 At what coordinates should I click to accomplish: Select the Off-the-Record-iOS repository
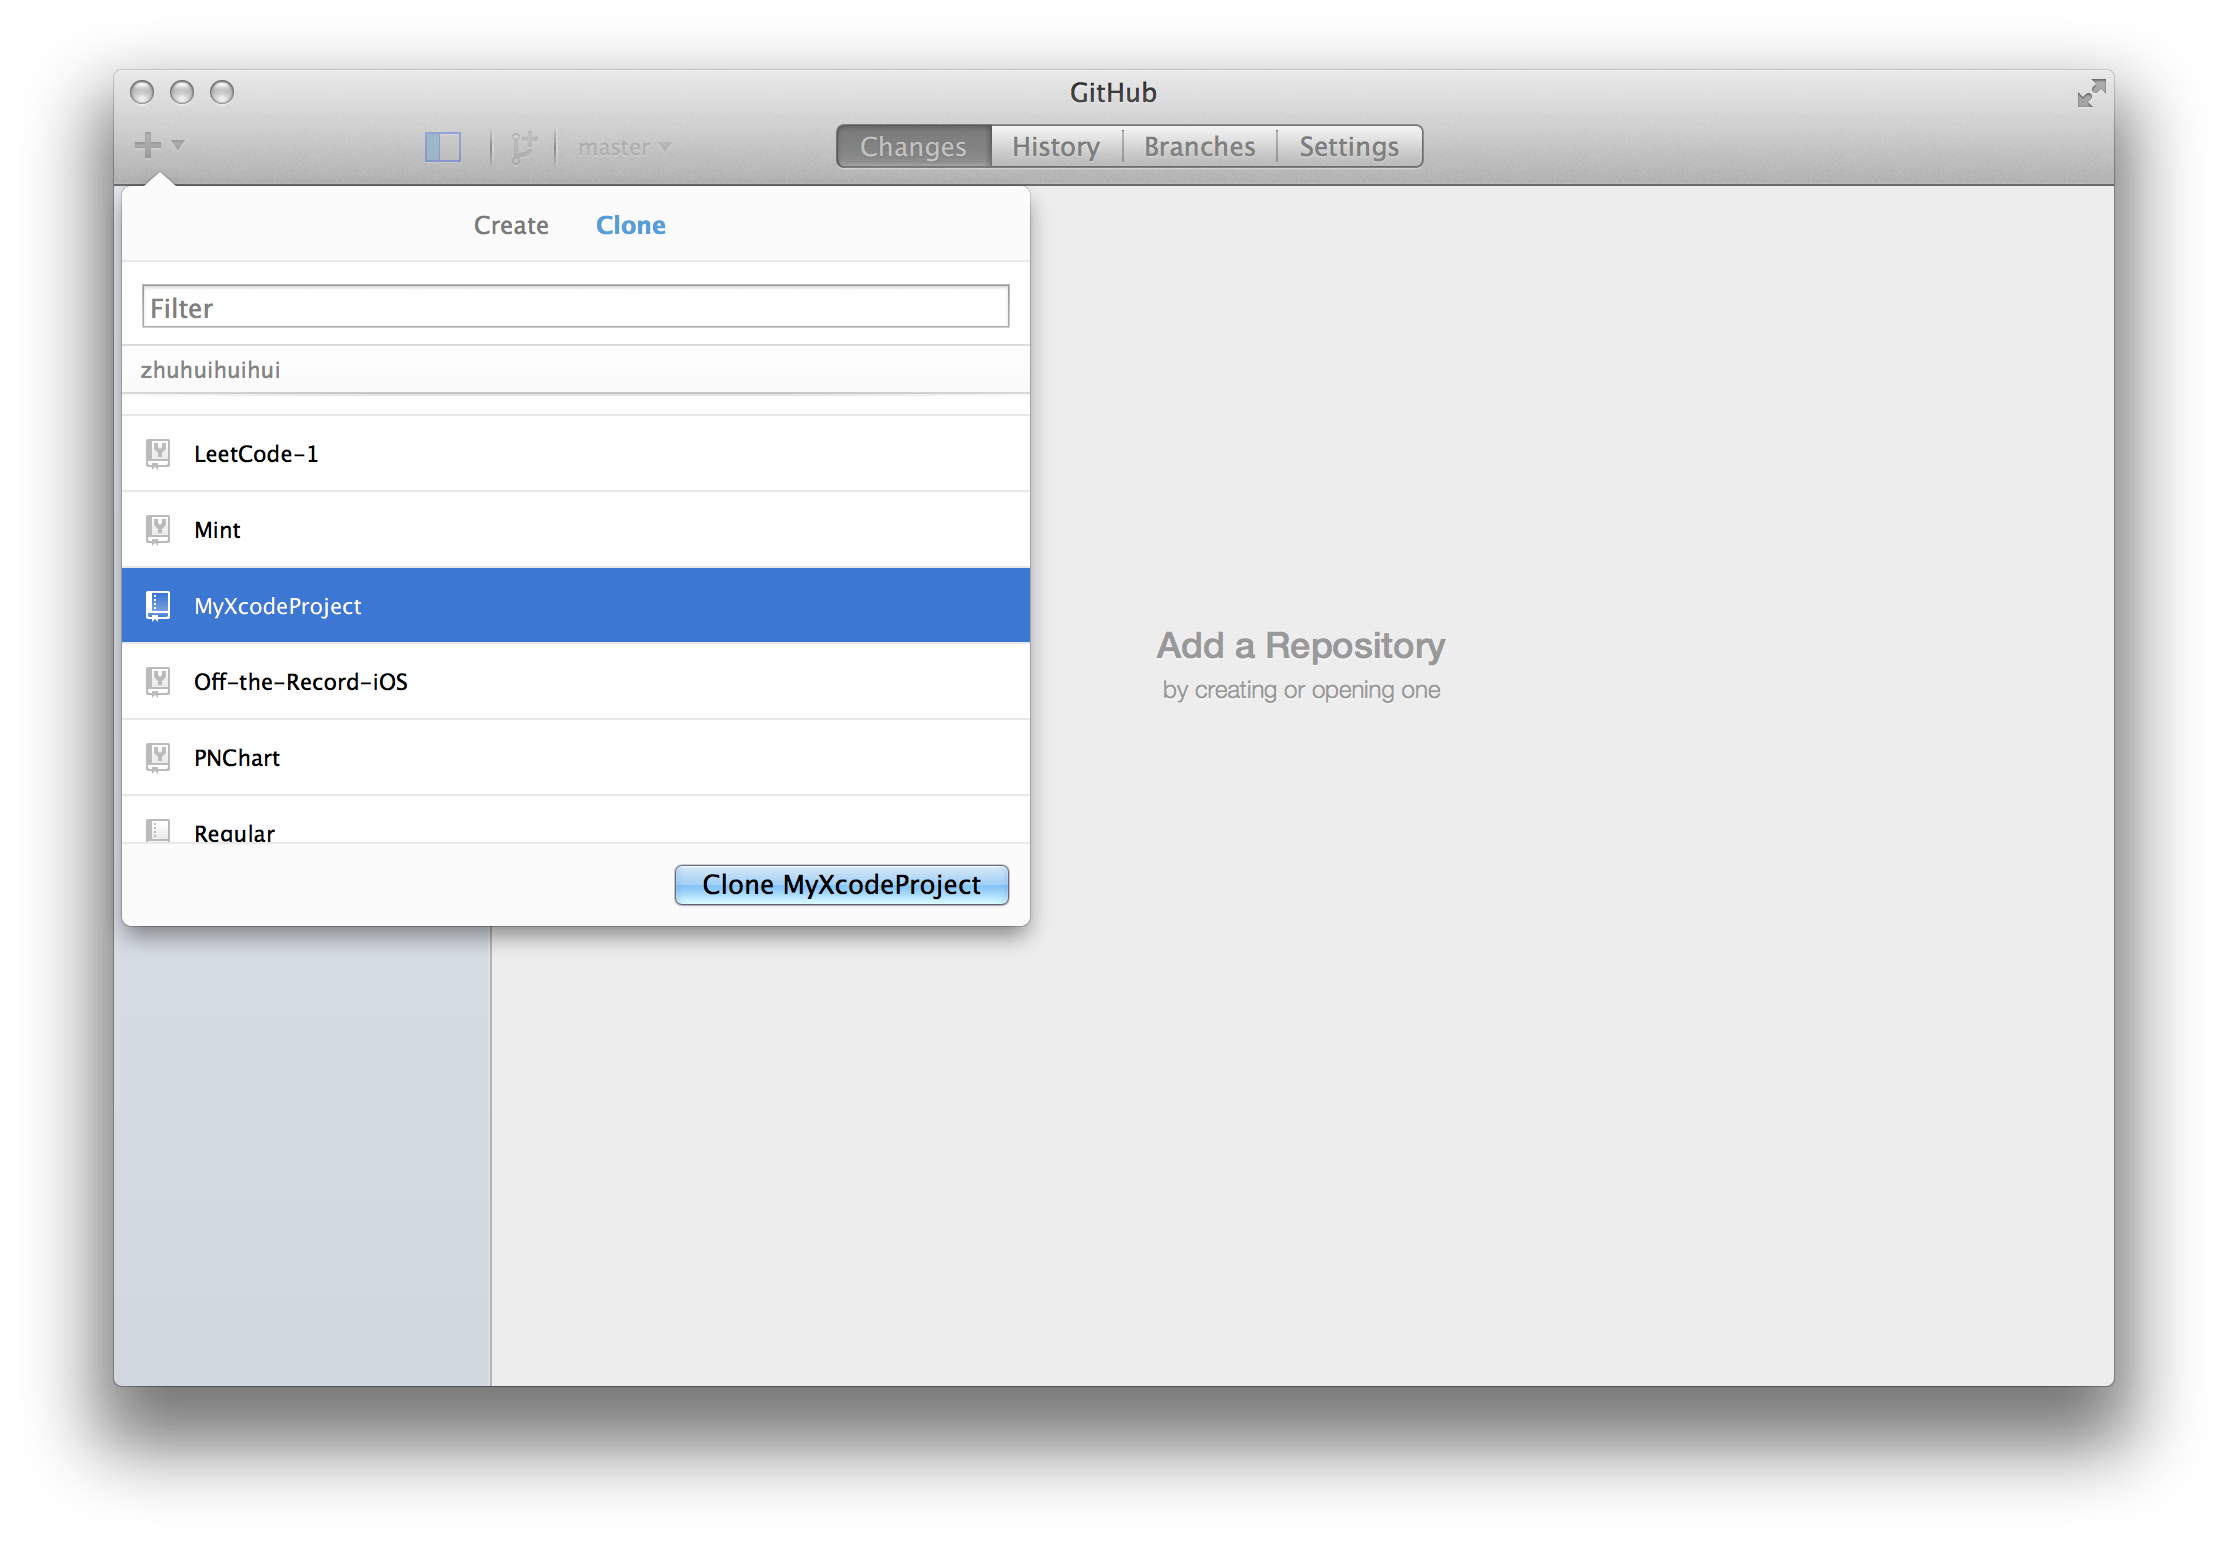point(576,681)
